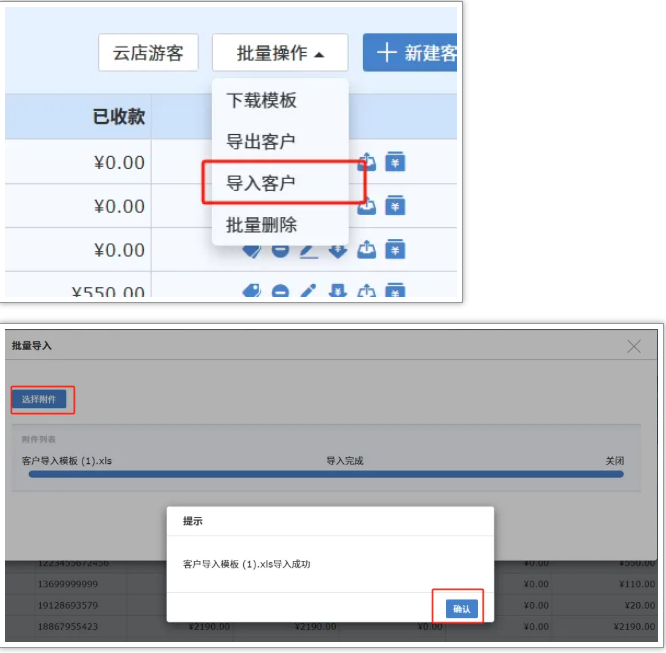Select the 导入客户 menu entry
This screenshot has height=653, width=666.
(x=261, y=184)
